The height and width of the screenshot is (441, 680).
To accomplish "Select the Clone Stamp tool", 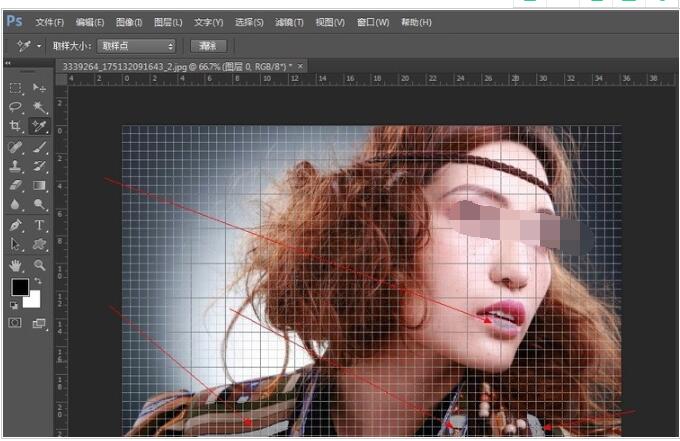I will (15, 166).
